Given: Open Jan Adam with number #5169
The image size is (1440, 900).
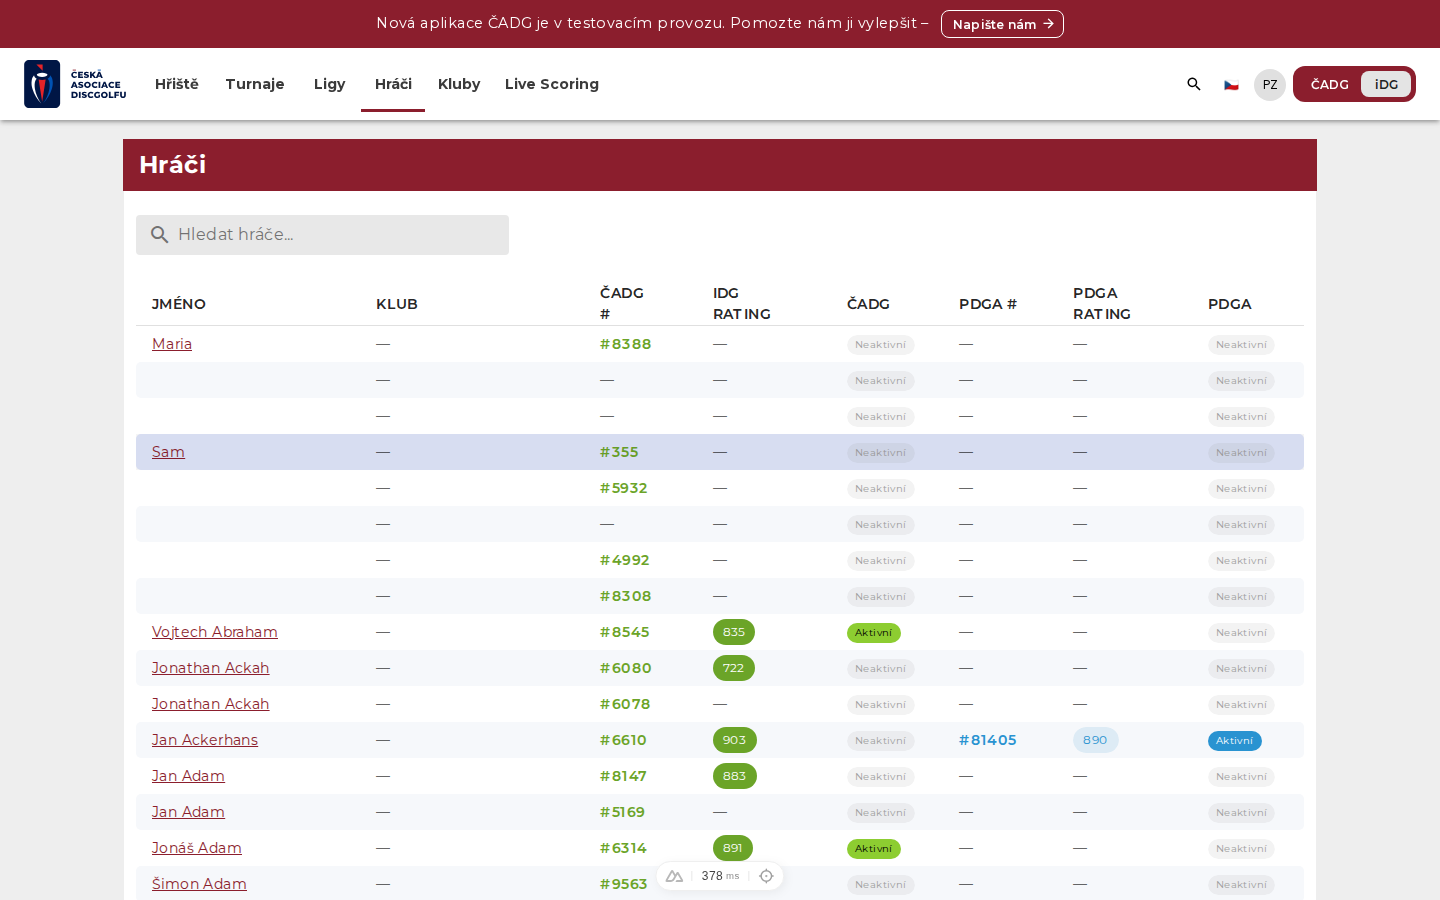Looking at the screenshot, I should click(188, 812).
